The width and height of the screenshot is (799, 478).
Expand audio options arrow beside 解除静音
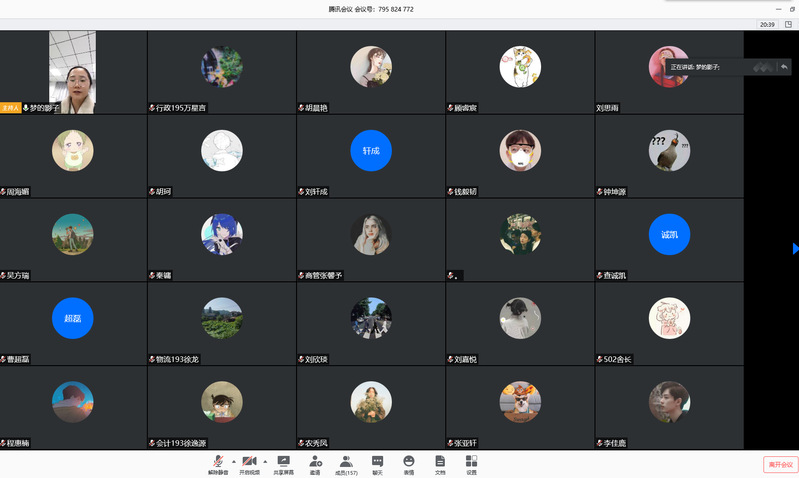coord(234,461)
